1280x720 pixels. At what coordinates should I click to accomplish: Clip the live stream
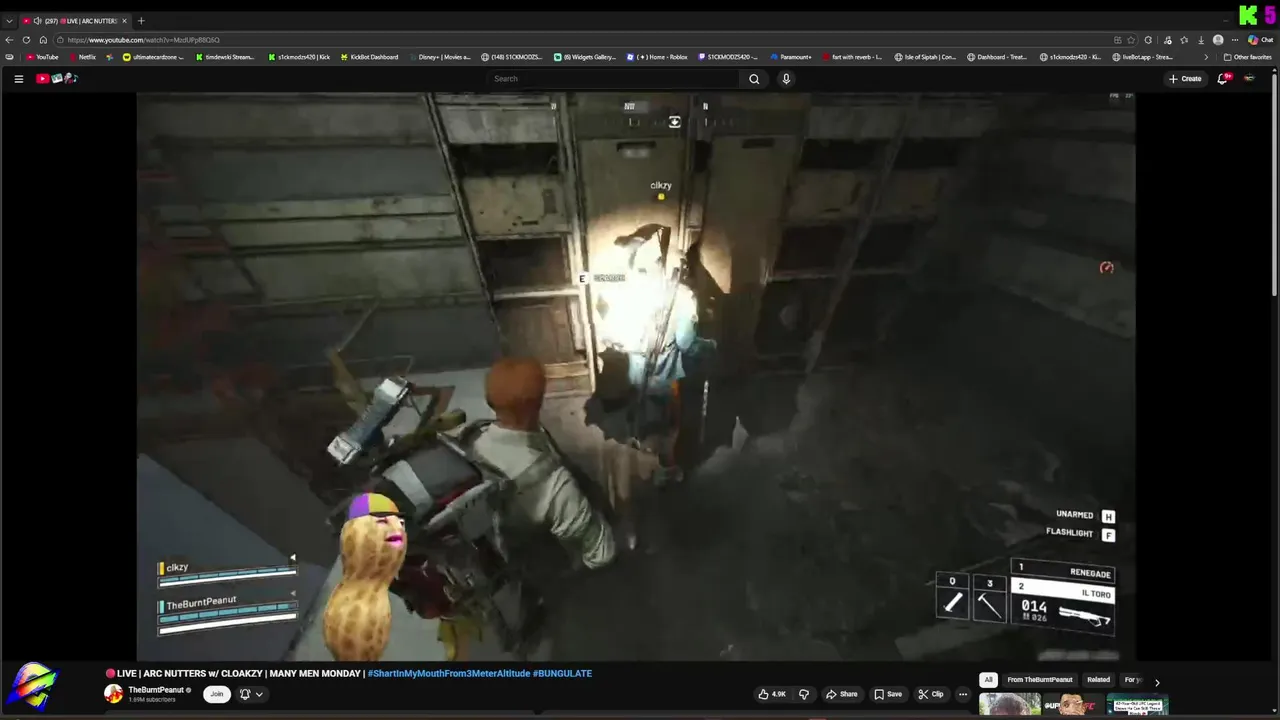pos(931,694)
